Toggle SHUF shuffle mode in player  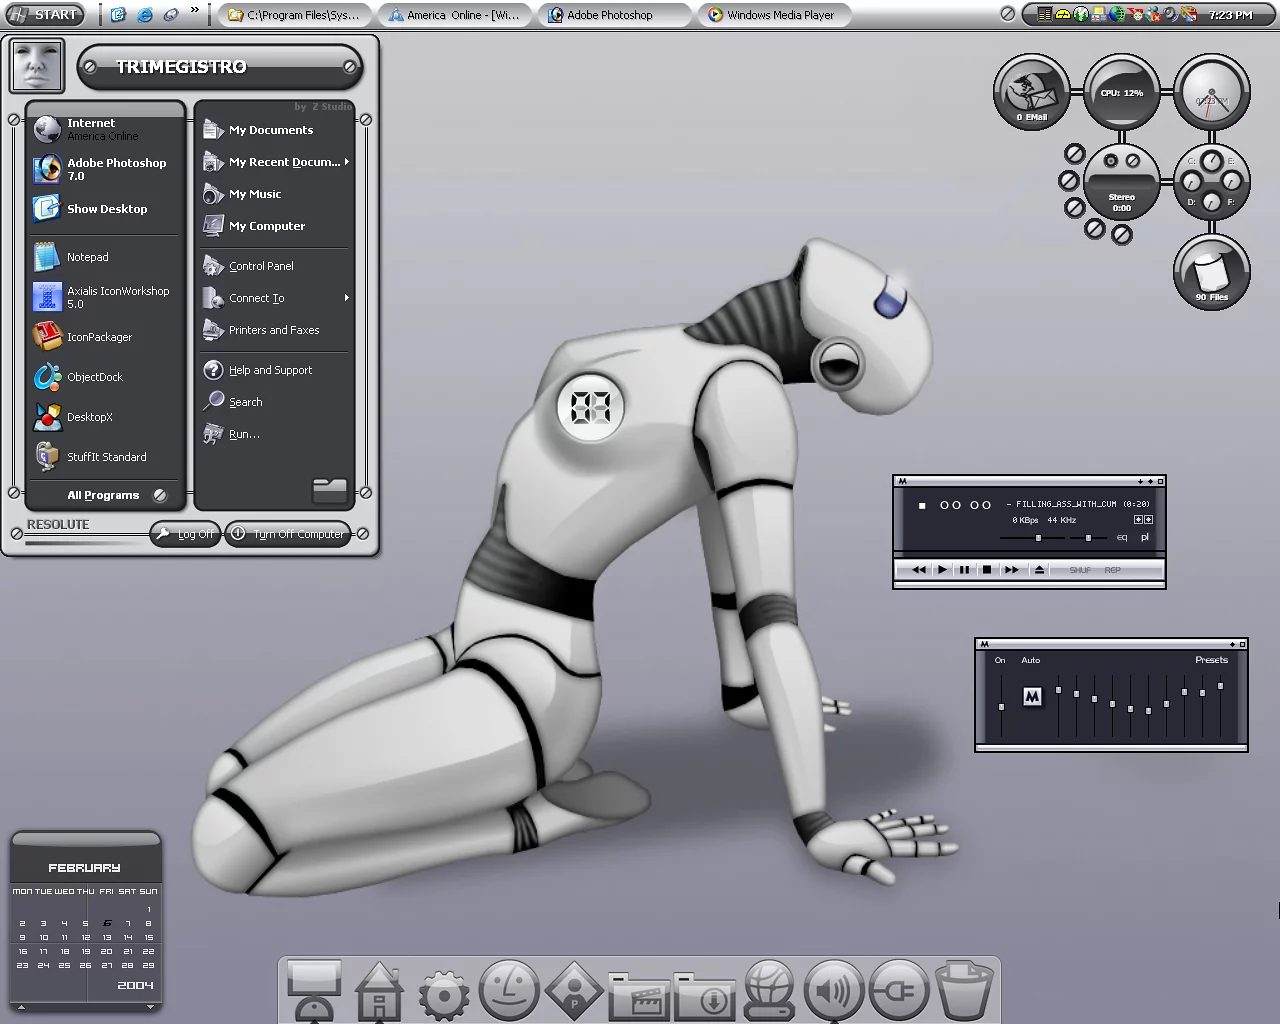pos(1080,570)
